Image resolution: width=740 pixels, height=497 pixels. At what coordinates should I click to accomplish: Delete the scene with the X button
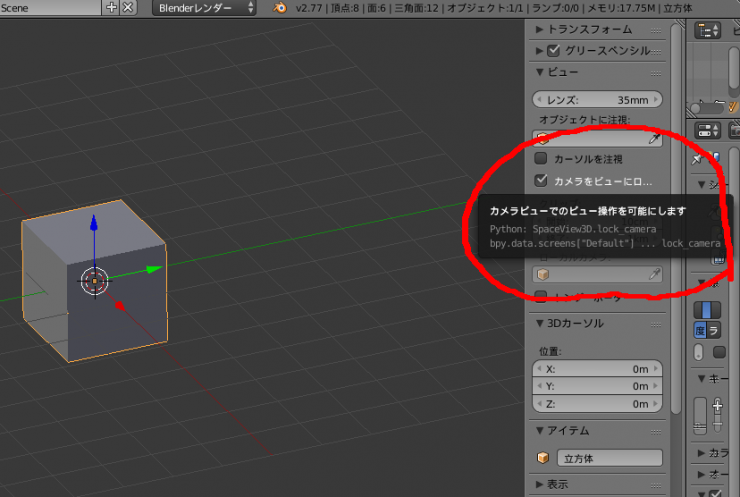128,8
